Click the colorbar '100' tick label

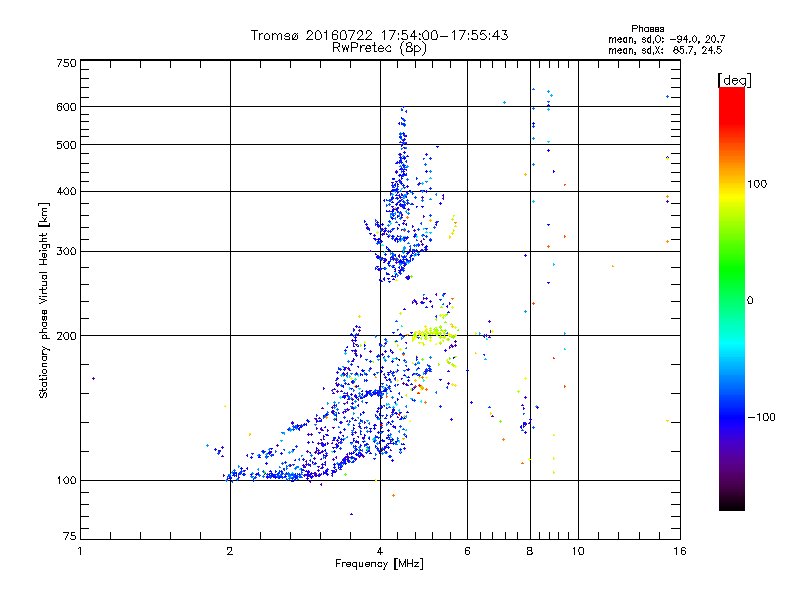(757, 184)
